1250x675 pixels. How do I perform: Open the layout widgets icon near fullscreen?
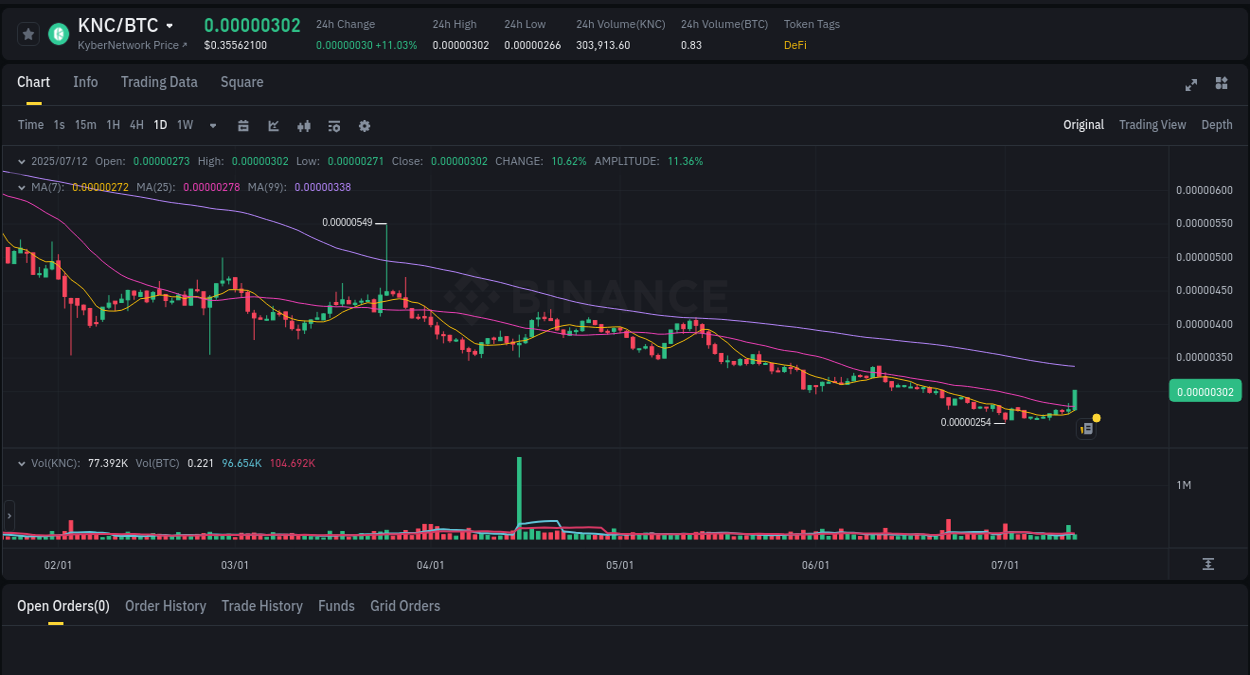click(x=1221, y=84)
